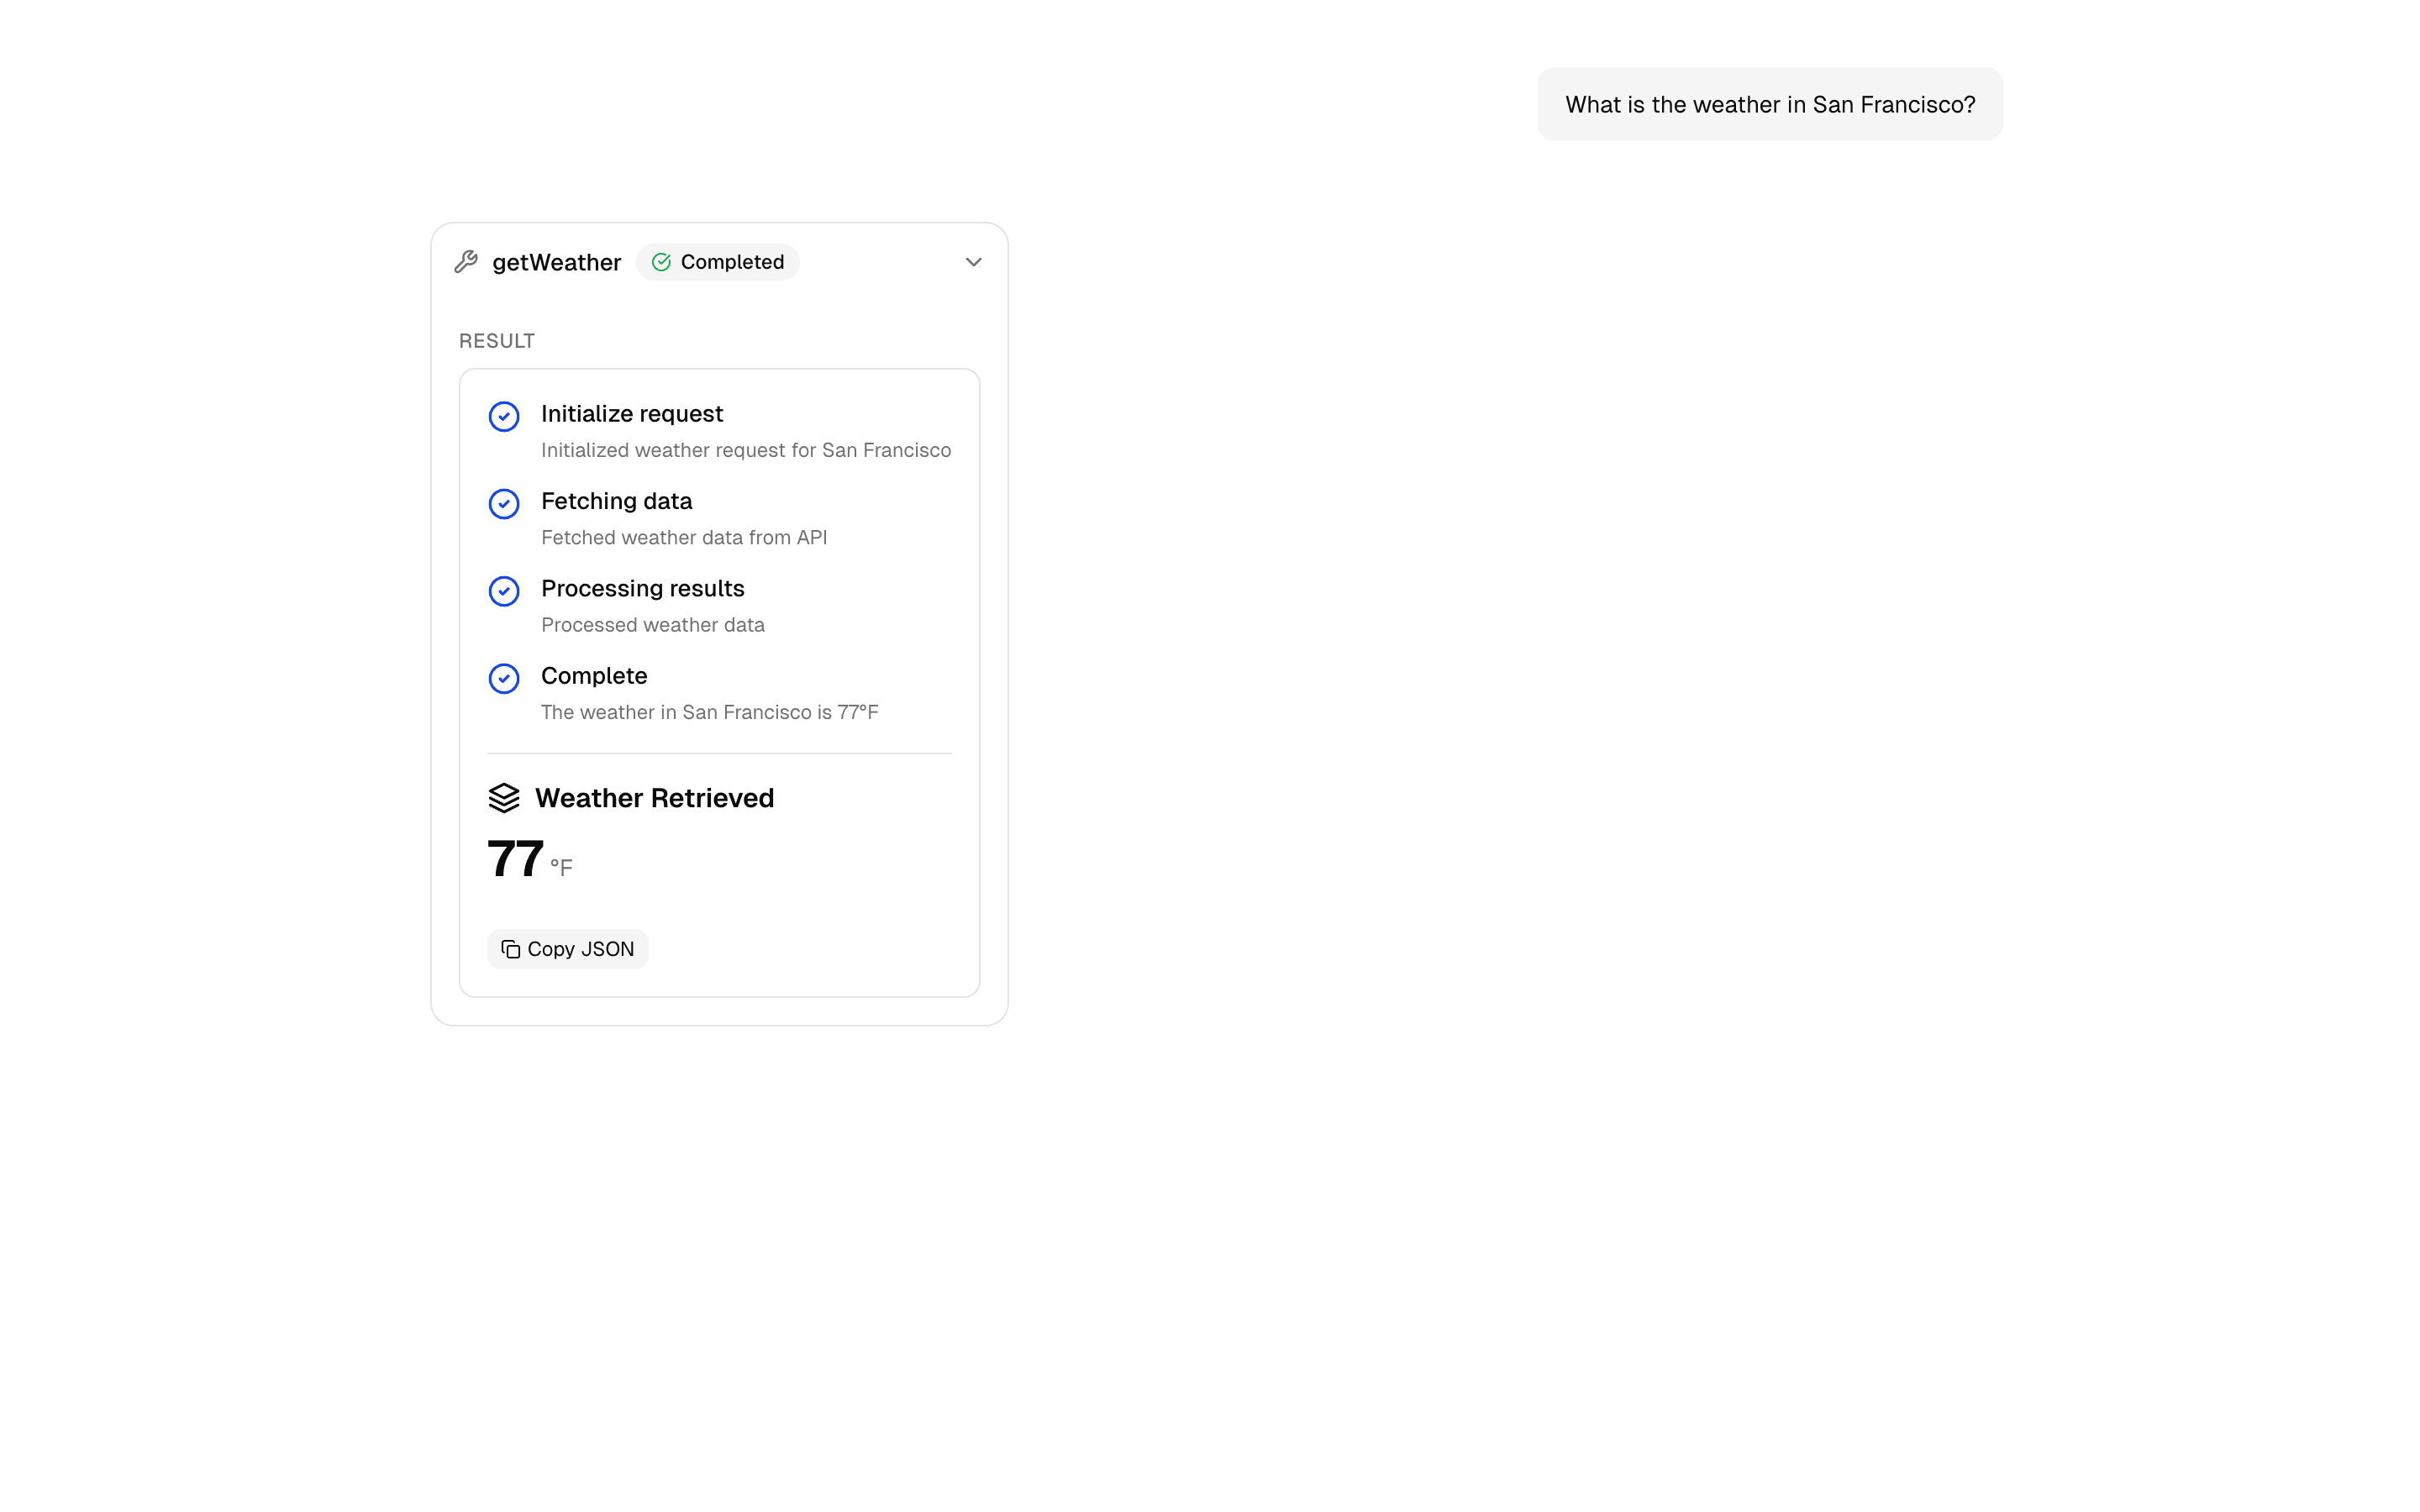Click the wrench icon beside getWeather
This screenshot has width=2420, height=1512.
tap(466, 262)
